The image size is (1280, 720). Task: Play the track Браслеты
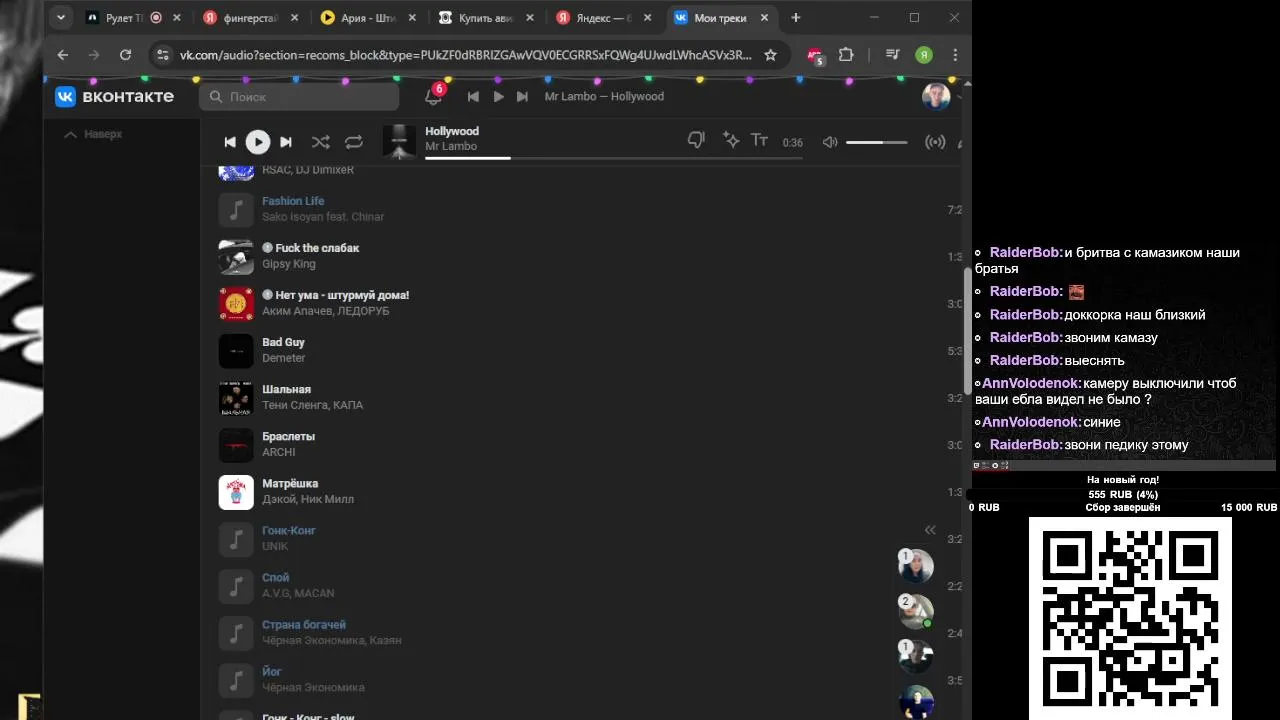click(x=288, y=436)
